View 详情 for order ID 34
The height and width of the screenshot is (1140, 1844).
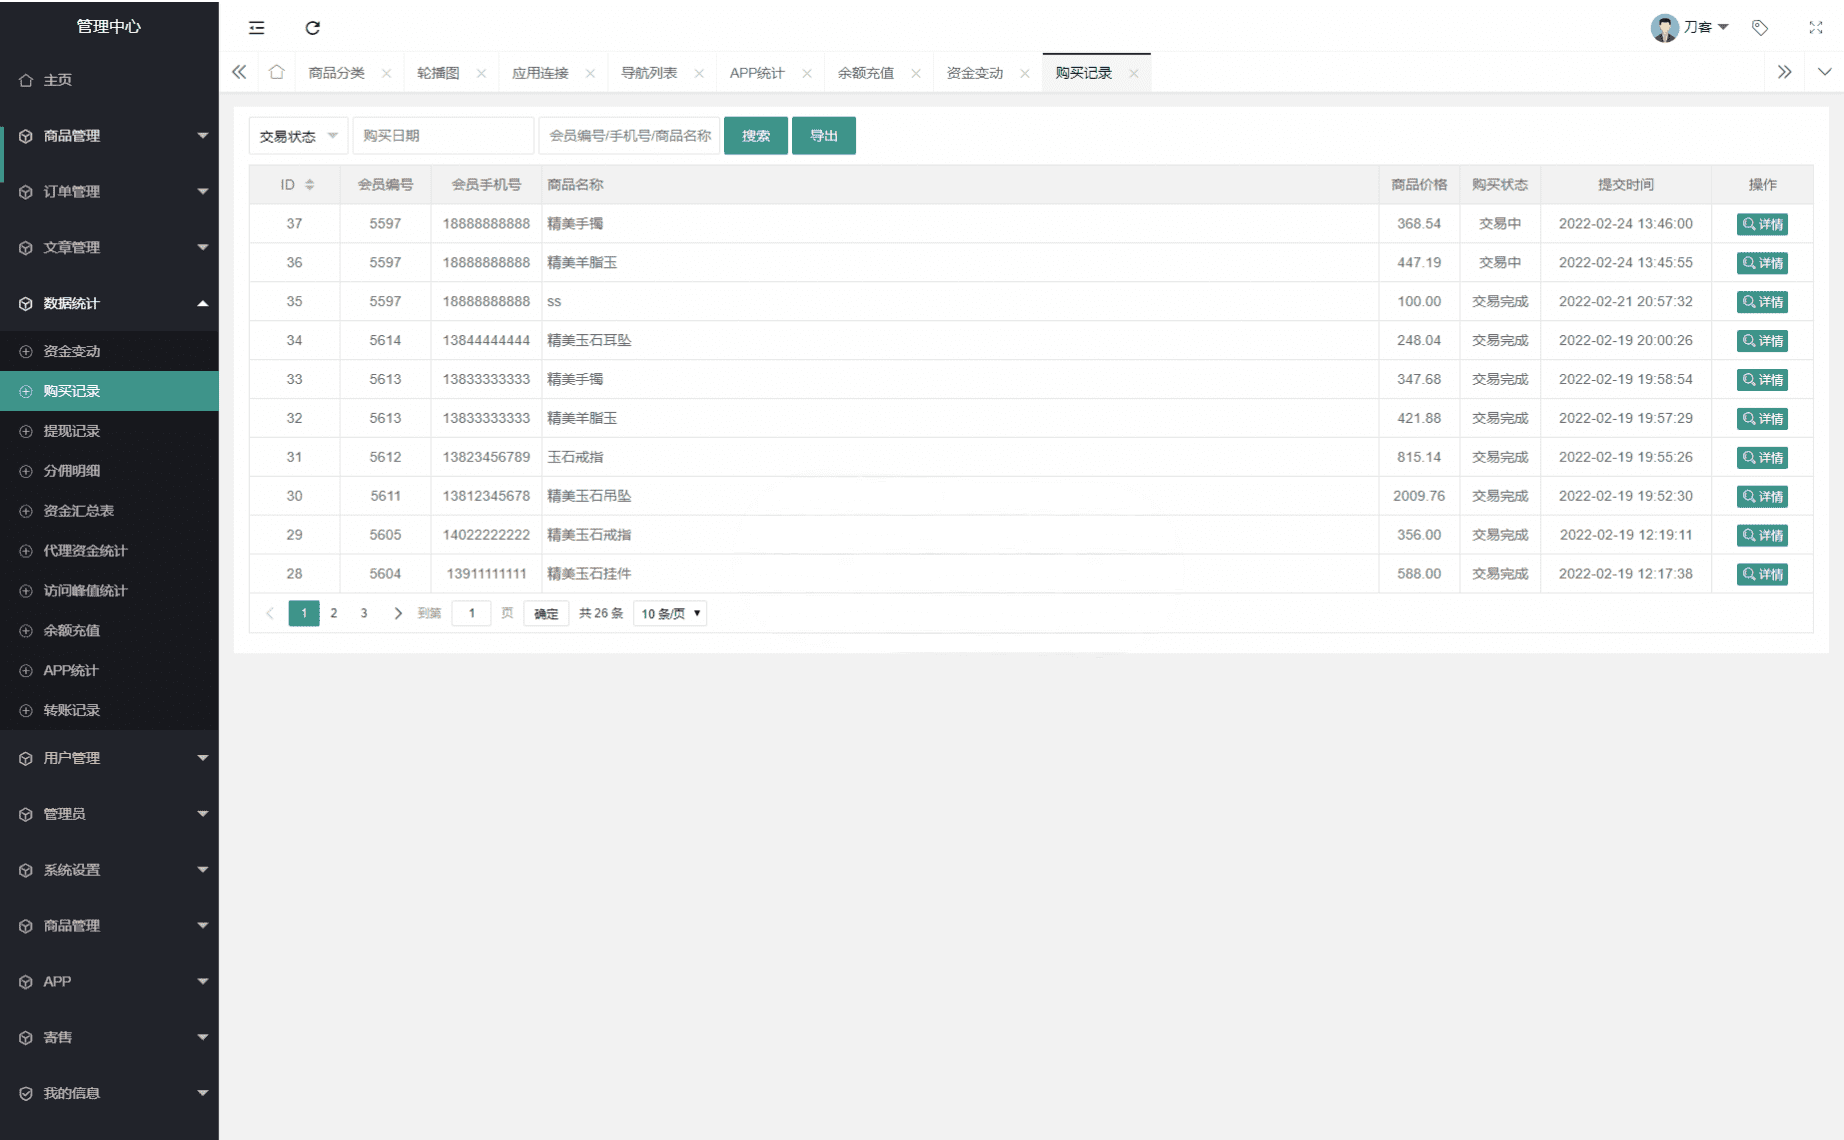coord(1762,341)
